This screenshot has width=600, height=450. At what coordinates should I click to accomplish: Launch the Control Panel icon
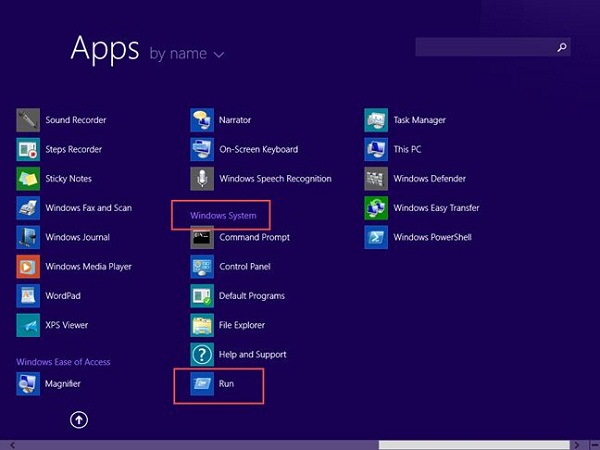(202, 267)
